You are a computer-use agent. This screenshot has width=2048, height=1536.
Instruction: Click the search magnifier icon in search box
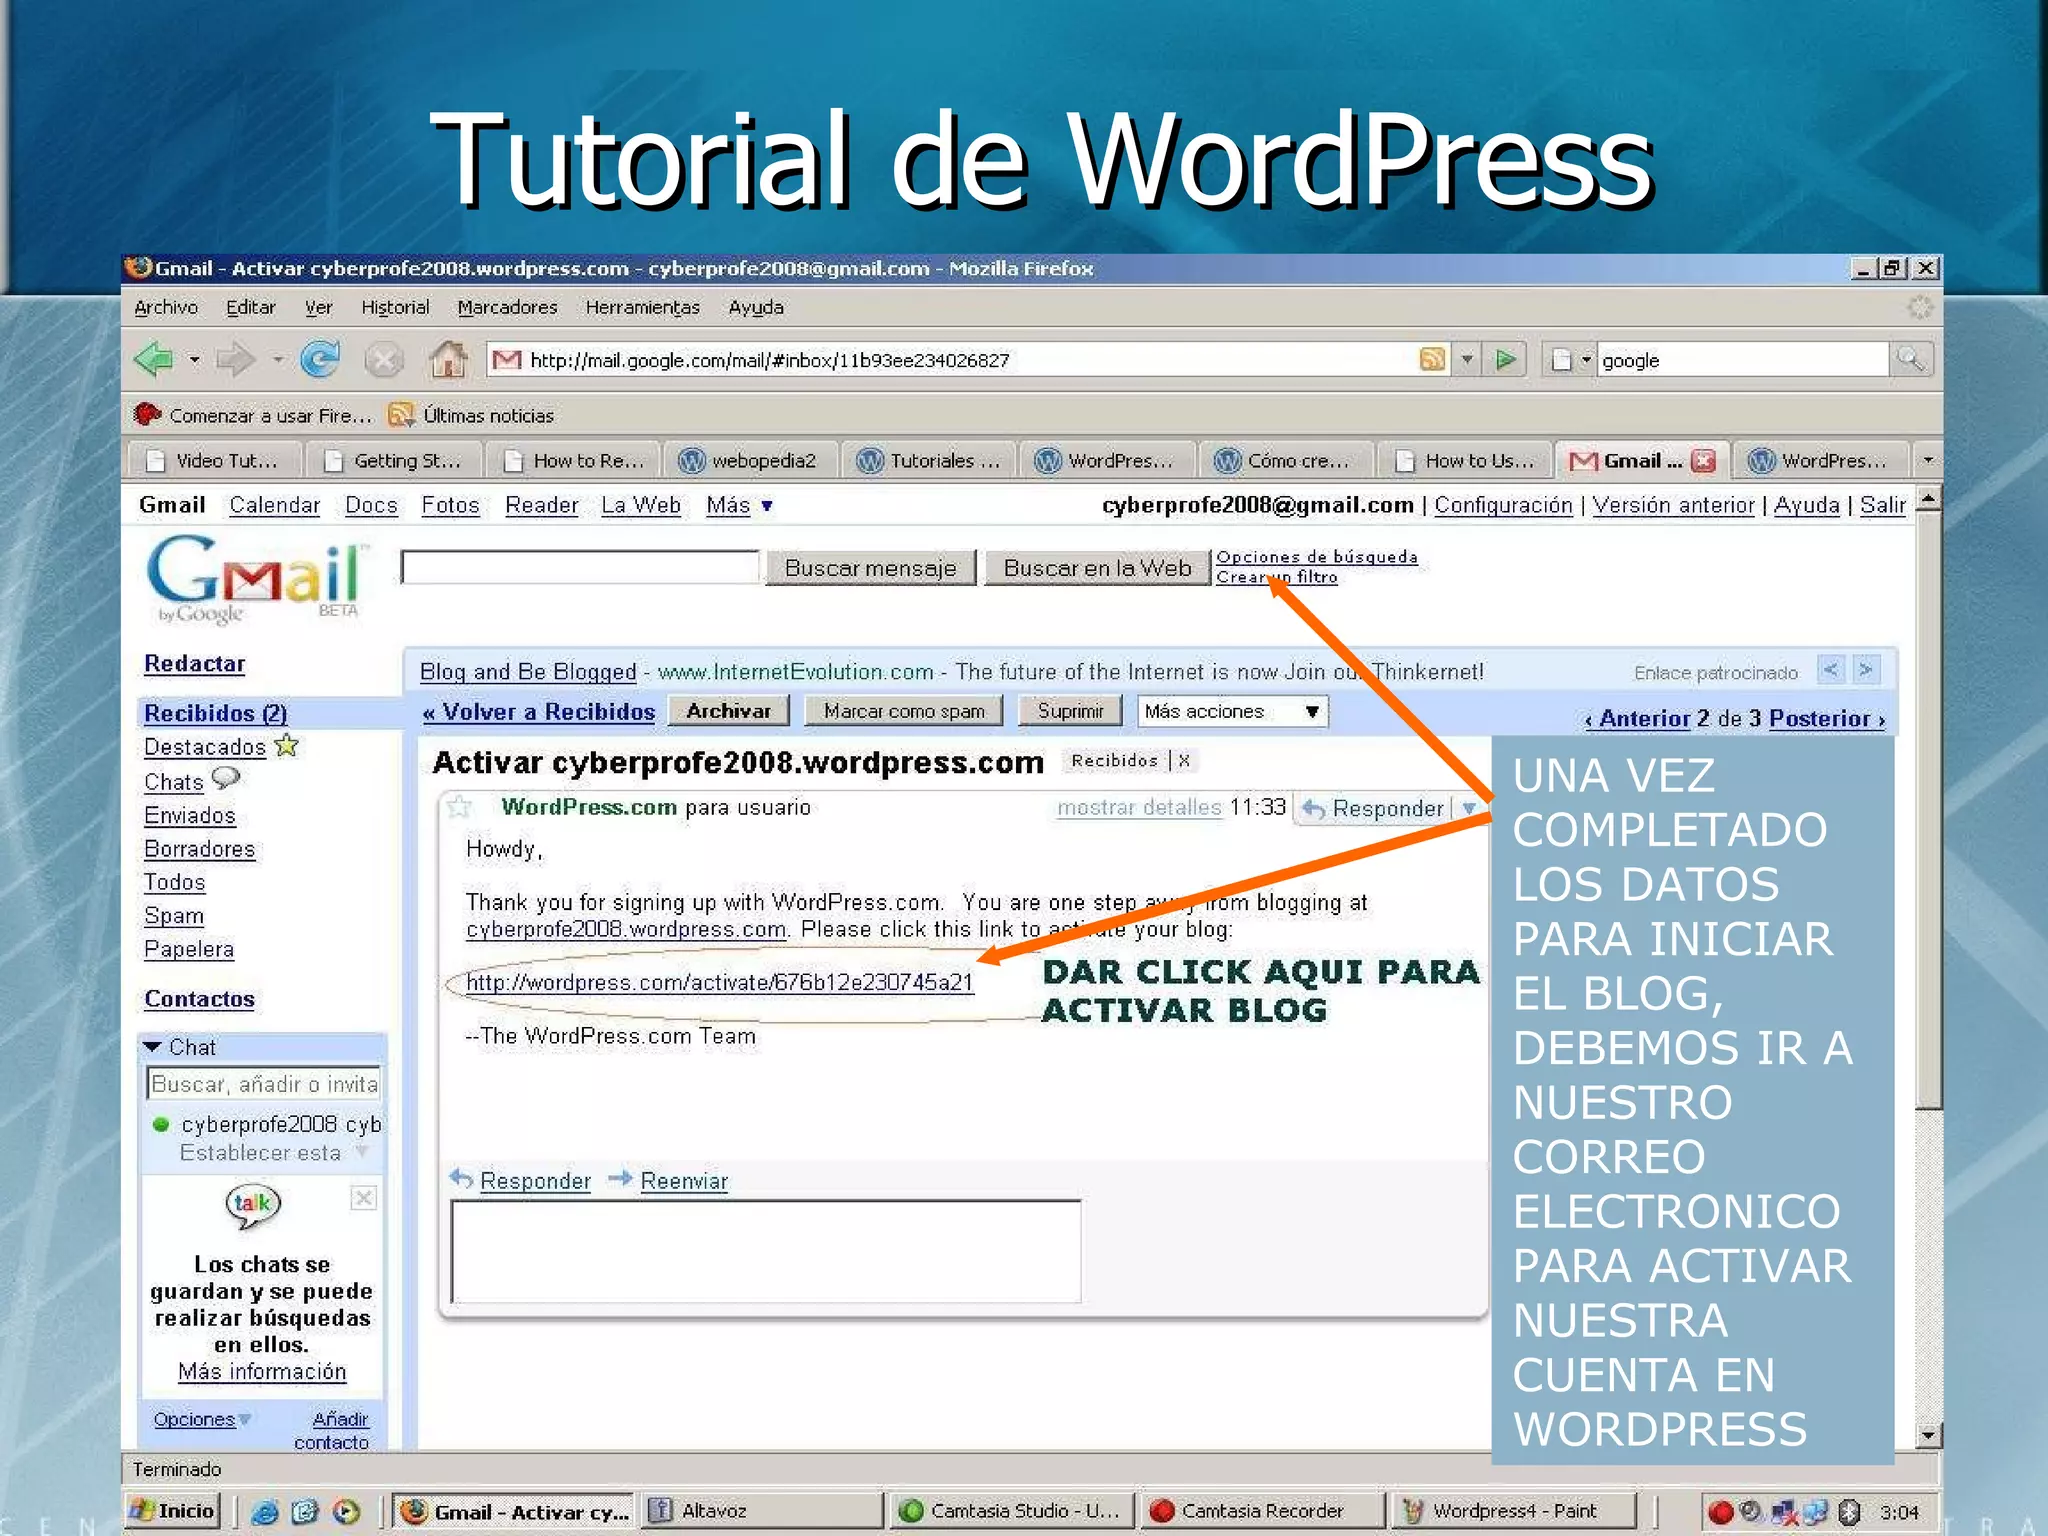tap(1910, 359)
